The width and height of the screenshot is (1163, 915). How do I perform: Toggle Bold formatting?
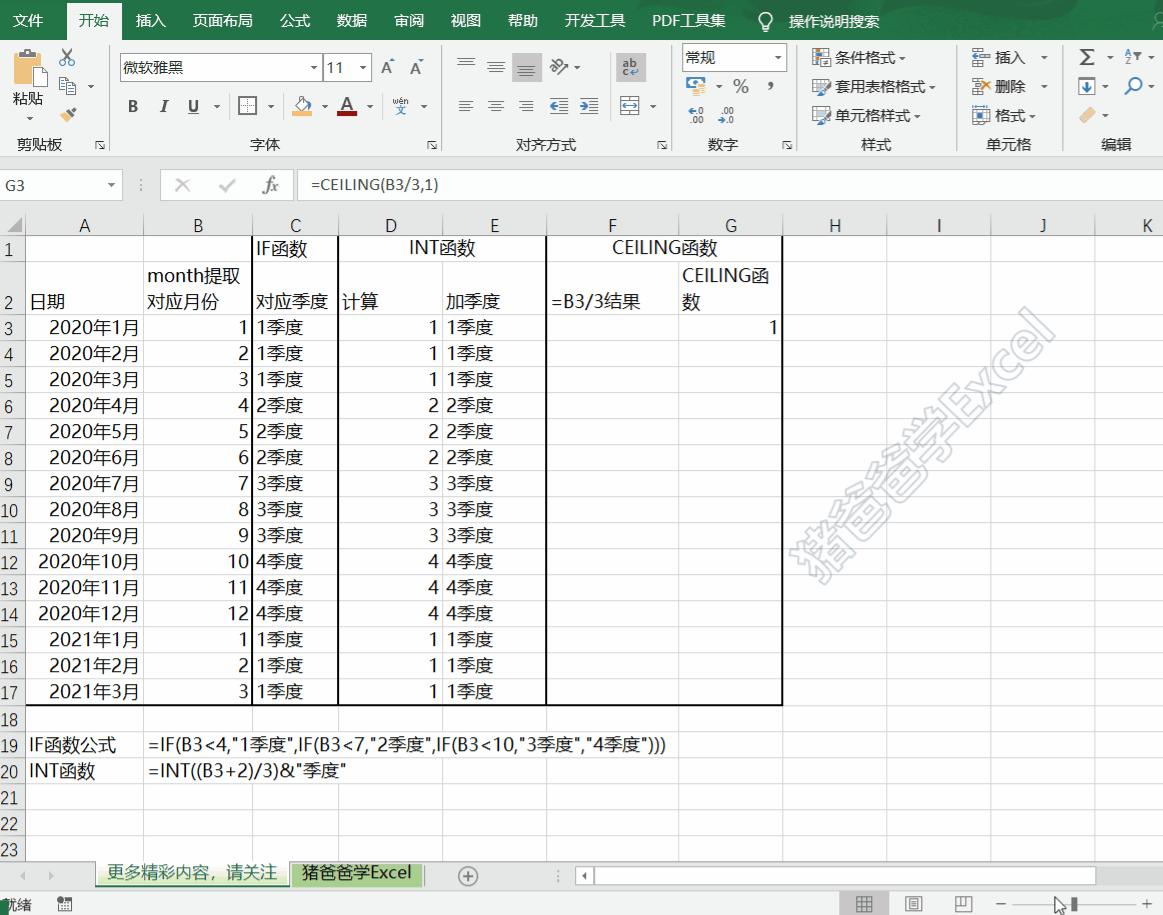133,106
